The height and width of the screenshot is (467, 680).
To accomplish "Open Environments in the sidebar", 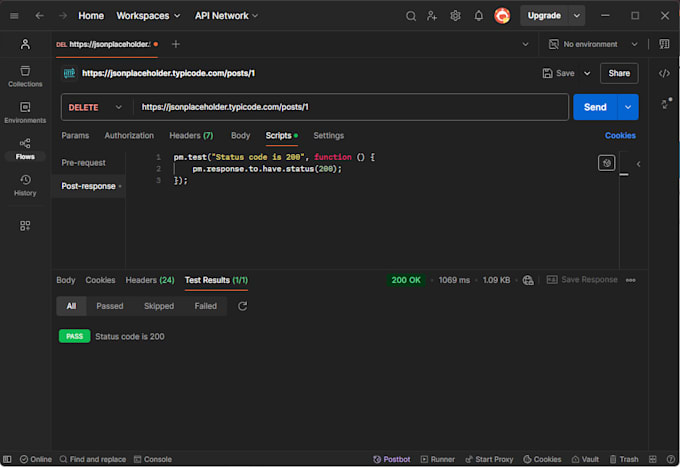I will (x=25, y=113).
